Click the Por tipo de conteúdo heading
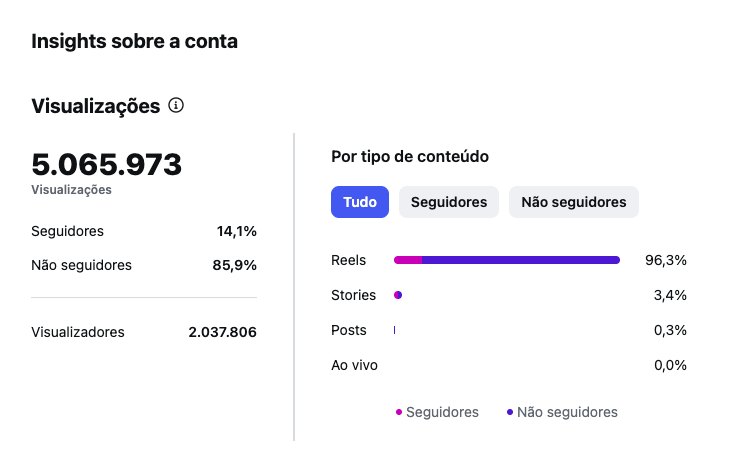734x460 pixels. (409, 157)
